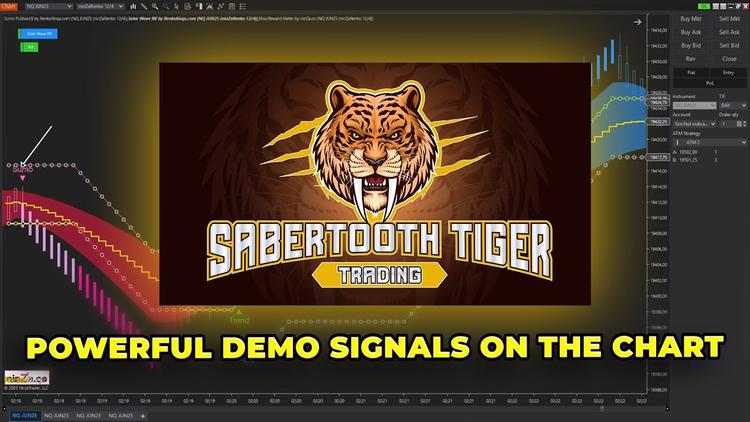The height and width of the screenshot is (422, 750).
Task: Click the PnL display field
Action: [710, 83]
